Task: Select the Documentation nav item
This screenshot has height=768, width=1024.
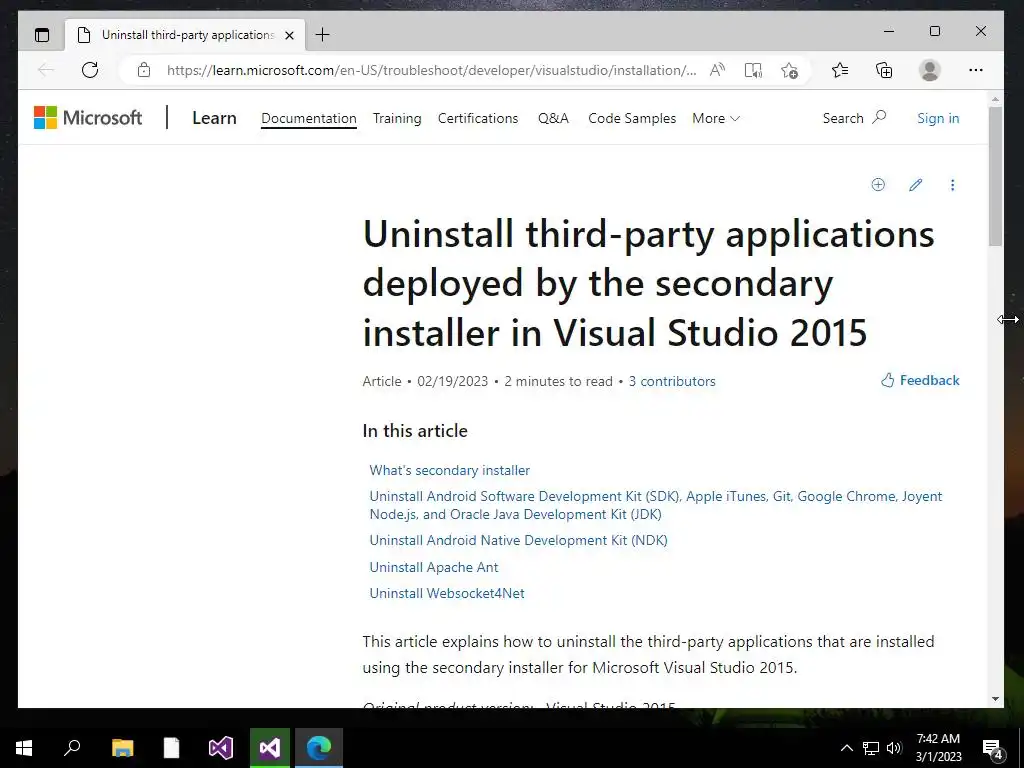Action: 309,118
